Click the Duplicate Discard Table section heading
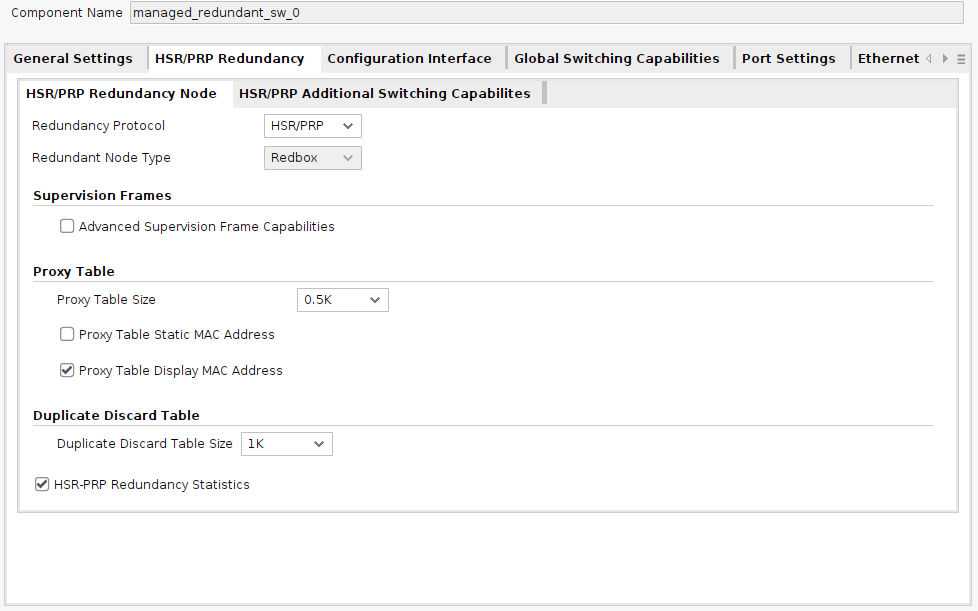Screen dimensions: 978x611 click(x=116, y=416)
